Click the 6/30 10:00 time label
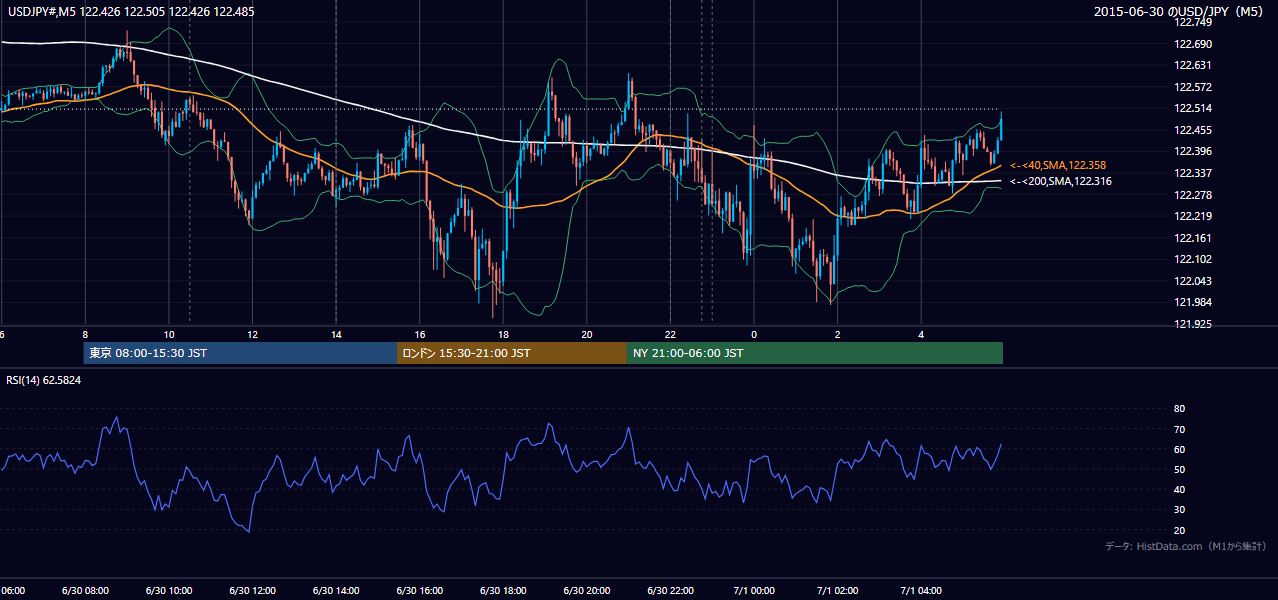 tap(169, 591)
